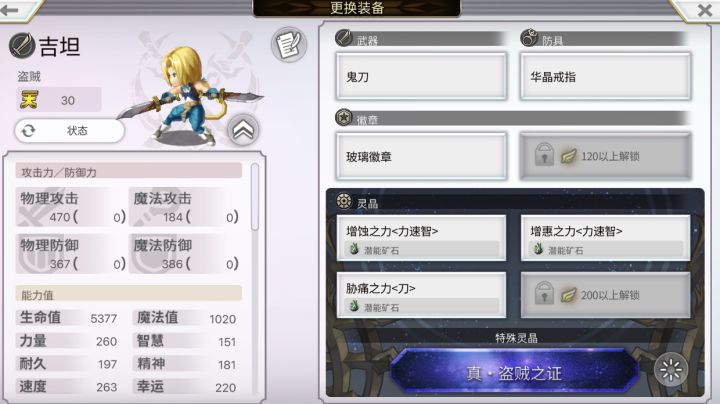This screenshot has width=720, height=404.
Task: Select the 鬼刀 weapon slot
Action: [422, 77]
